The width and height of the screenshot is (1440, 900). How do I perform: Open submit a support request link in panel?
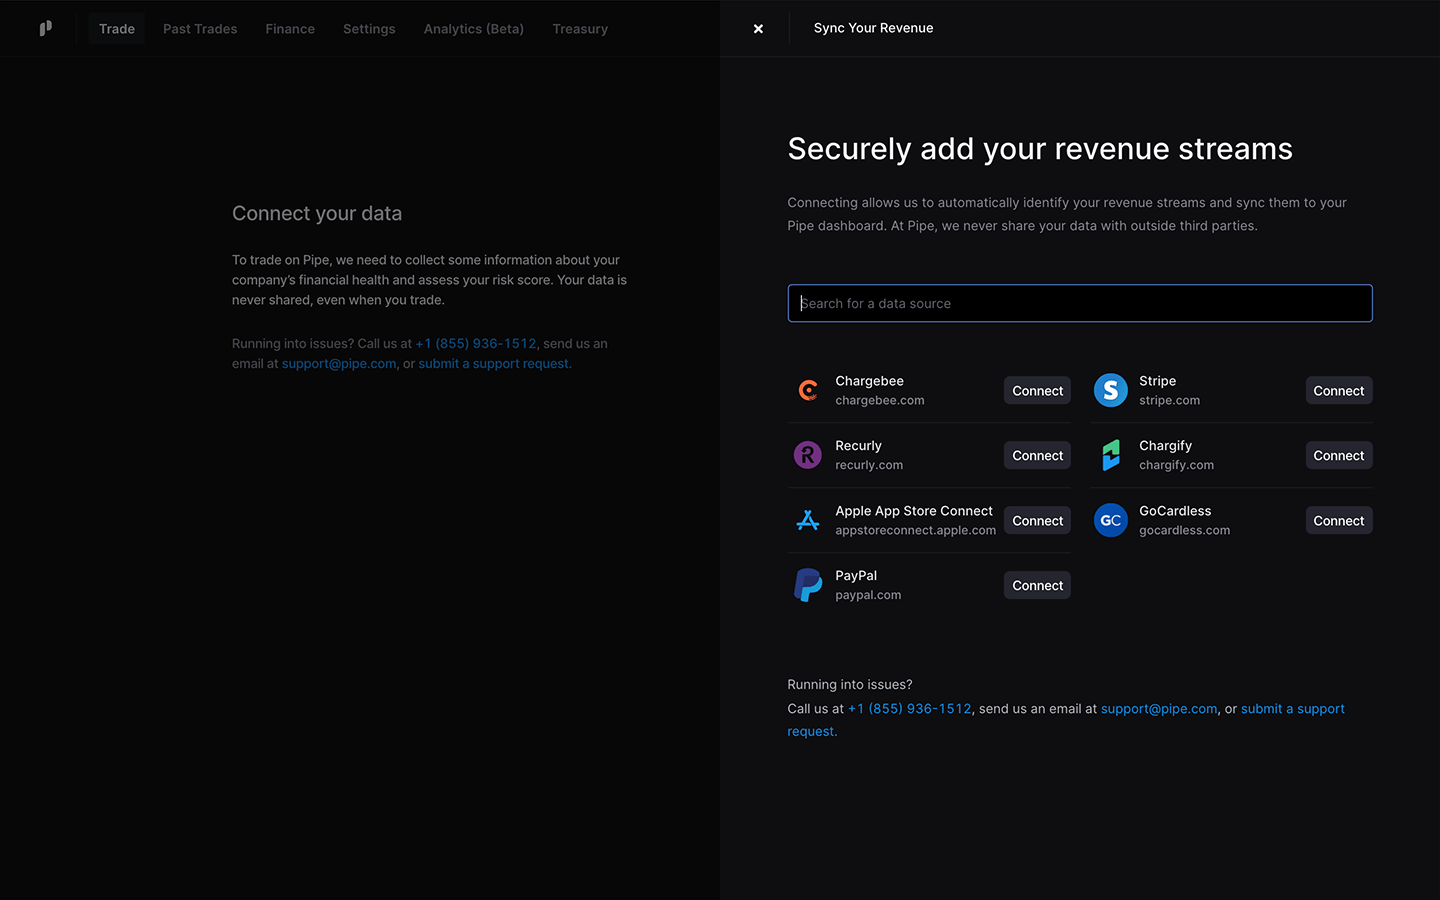point(1292,708)
